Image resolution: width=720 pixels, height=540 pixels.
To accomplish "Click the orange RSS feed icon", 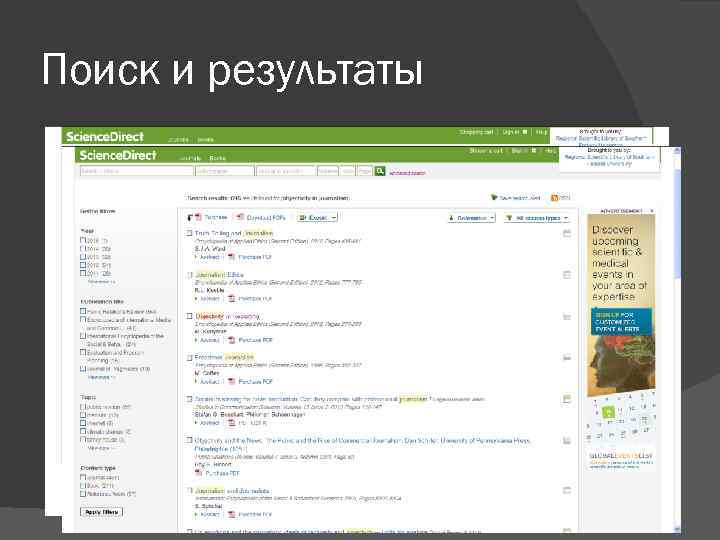I will click(x=554, y=197).
